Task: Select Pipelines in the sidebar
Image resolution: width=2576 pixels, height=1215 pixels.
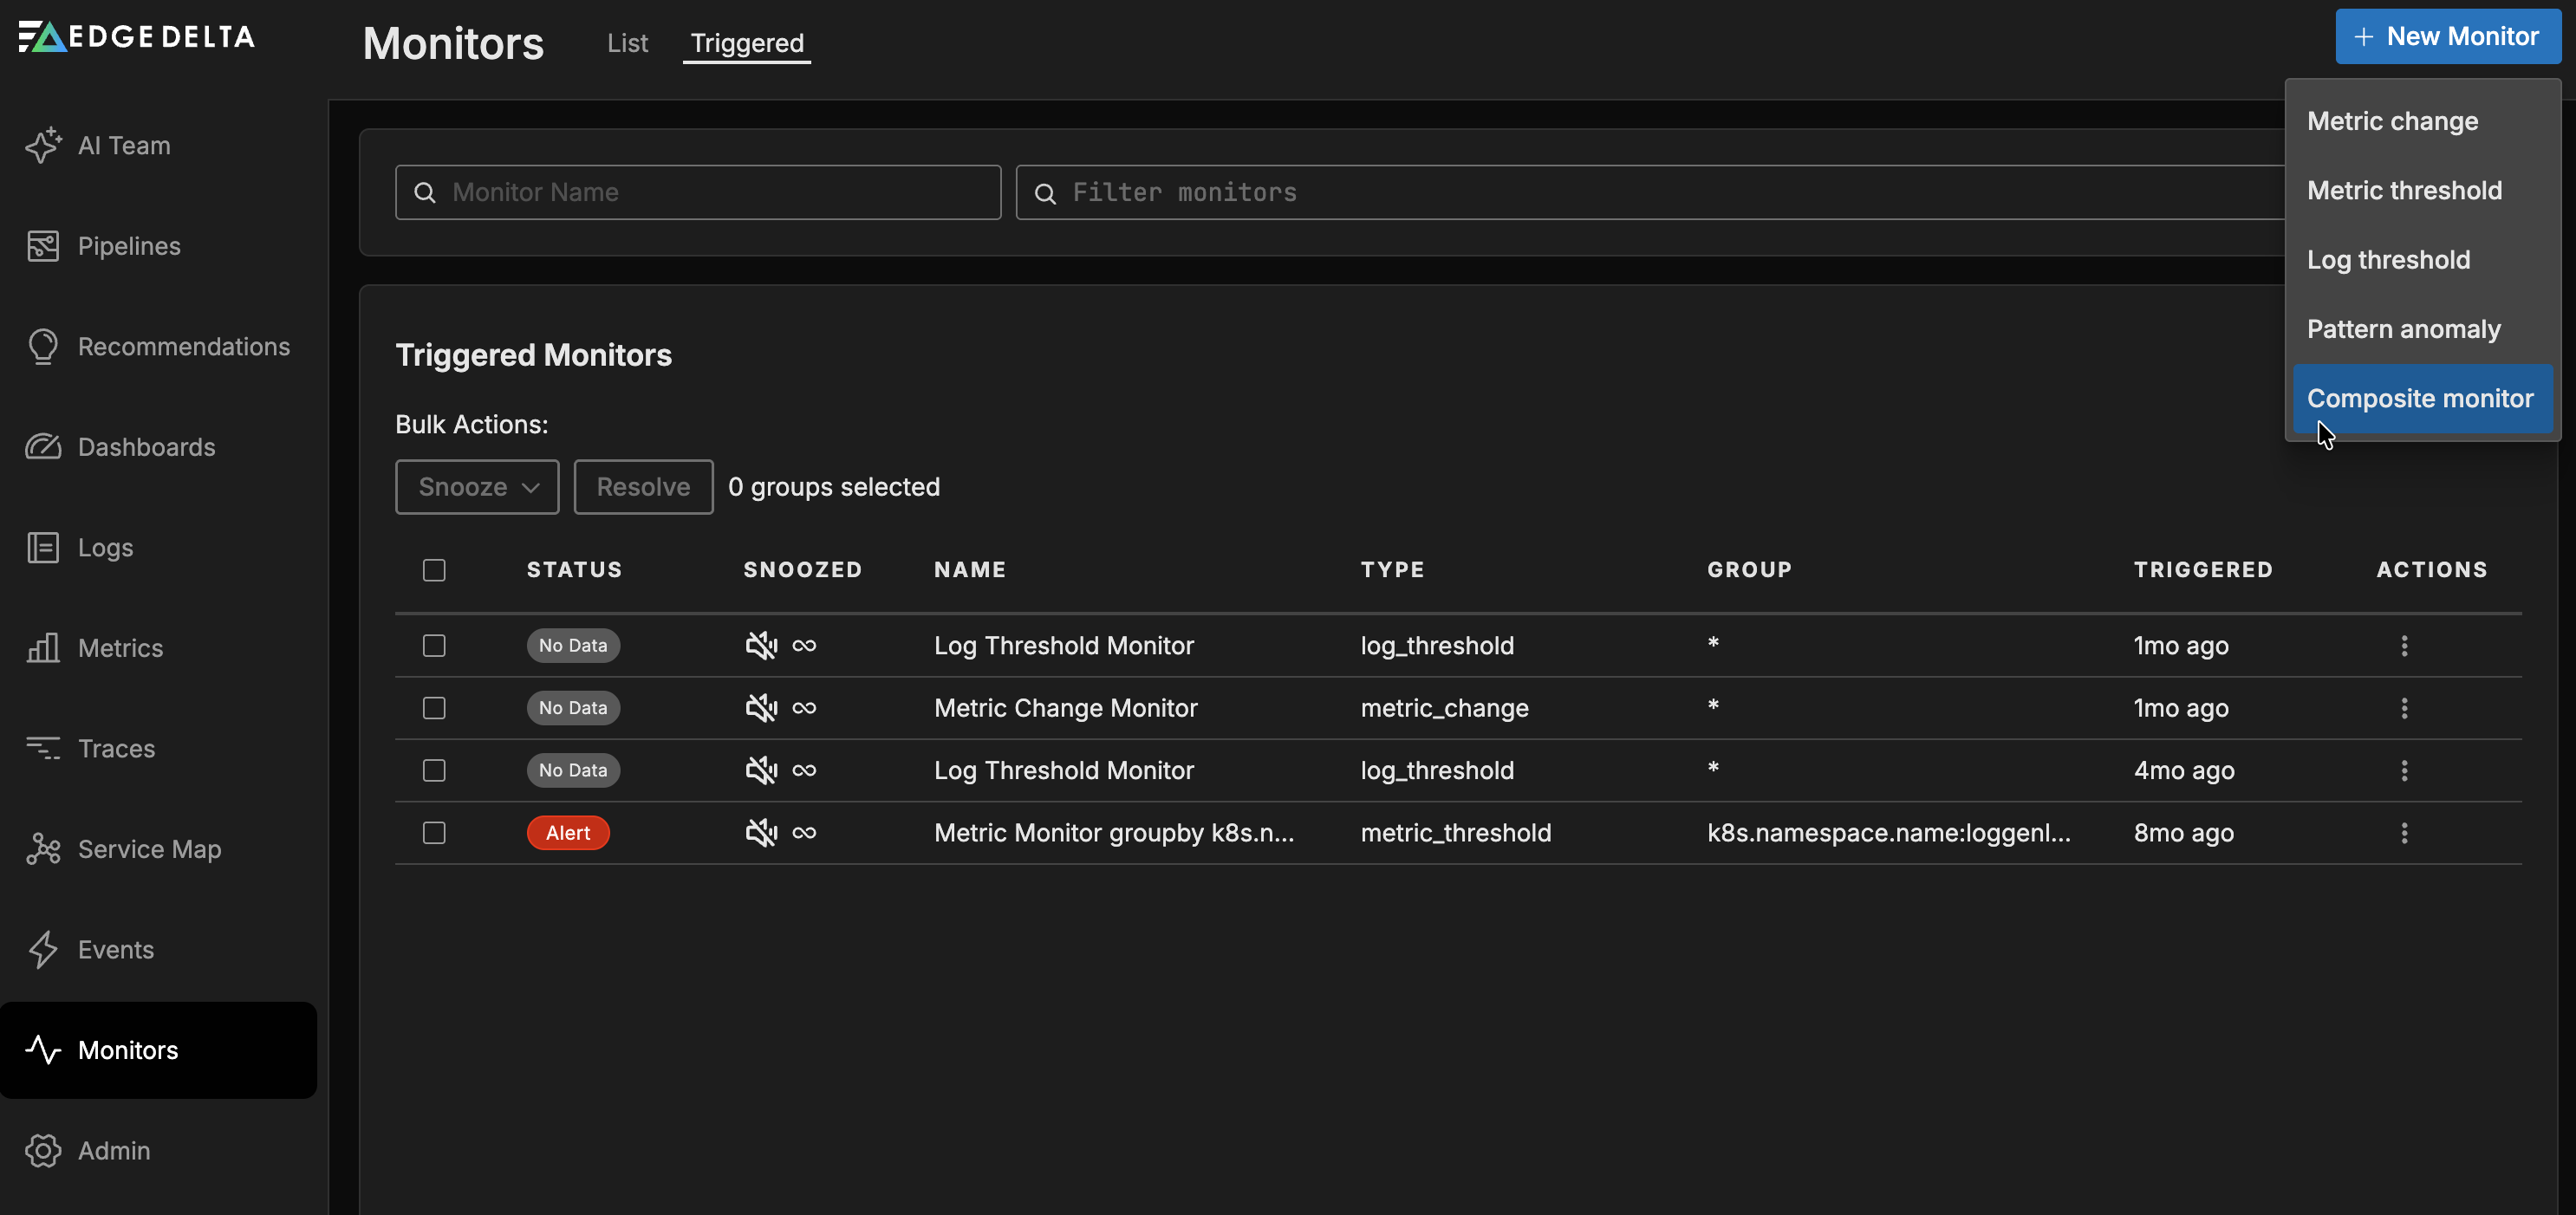Action: point(129,245)
